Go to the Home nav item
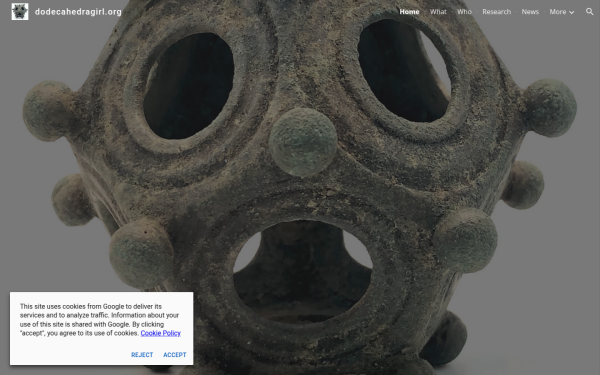The image size is (600, 375). pos(409,12)
